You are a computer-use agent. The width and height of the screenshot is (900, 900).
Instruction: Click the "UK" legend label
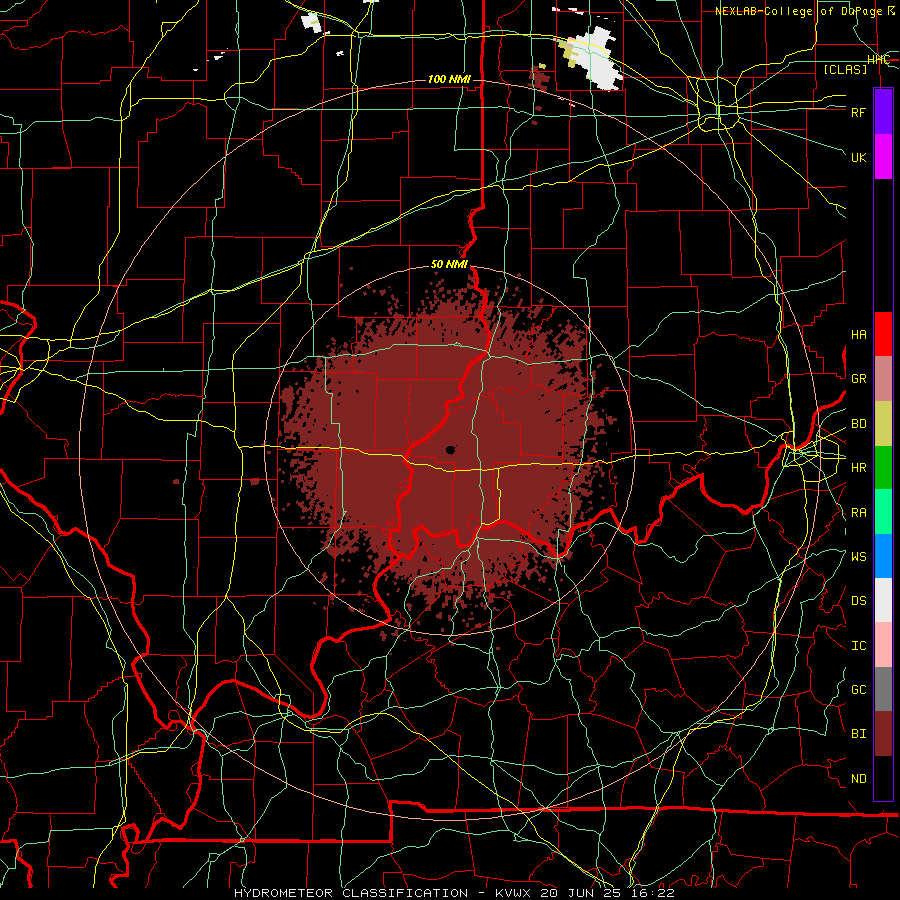tap(858, 157)
